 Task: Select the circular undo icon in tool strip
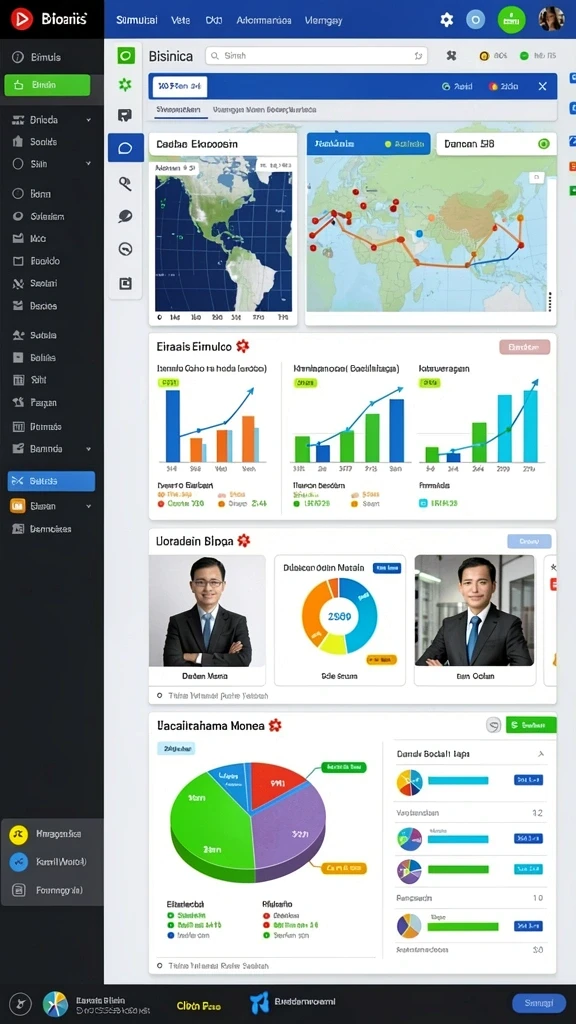[x=125, y=249]
